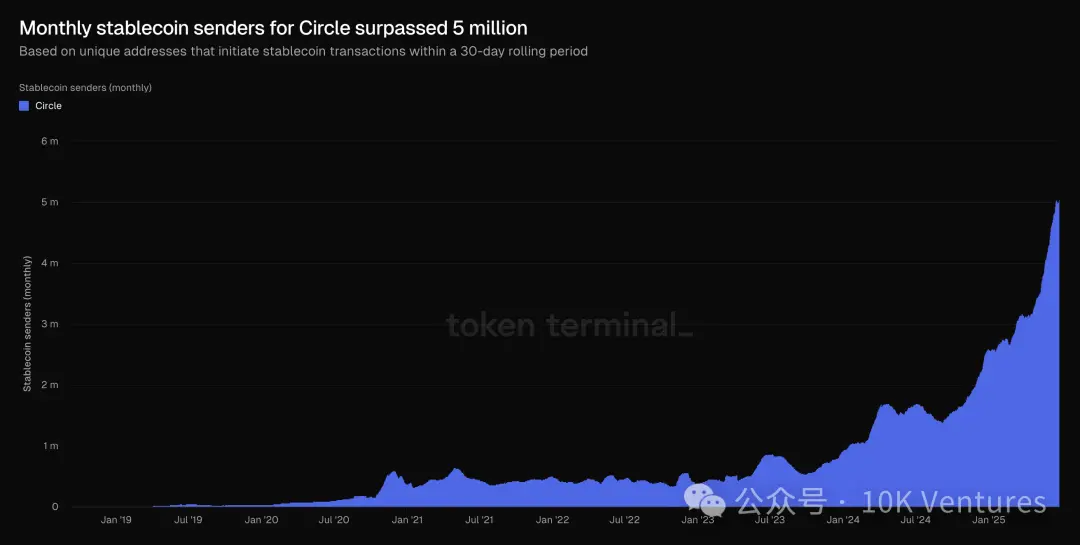Click the Stablecoin senders (monthly) legend heading
This screenshot has width=1080, height=545.
coord(85,88)
